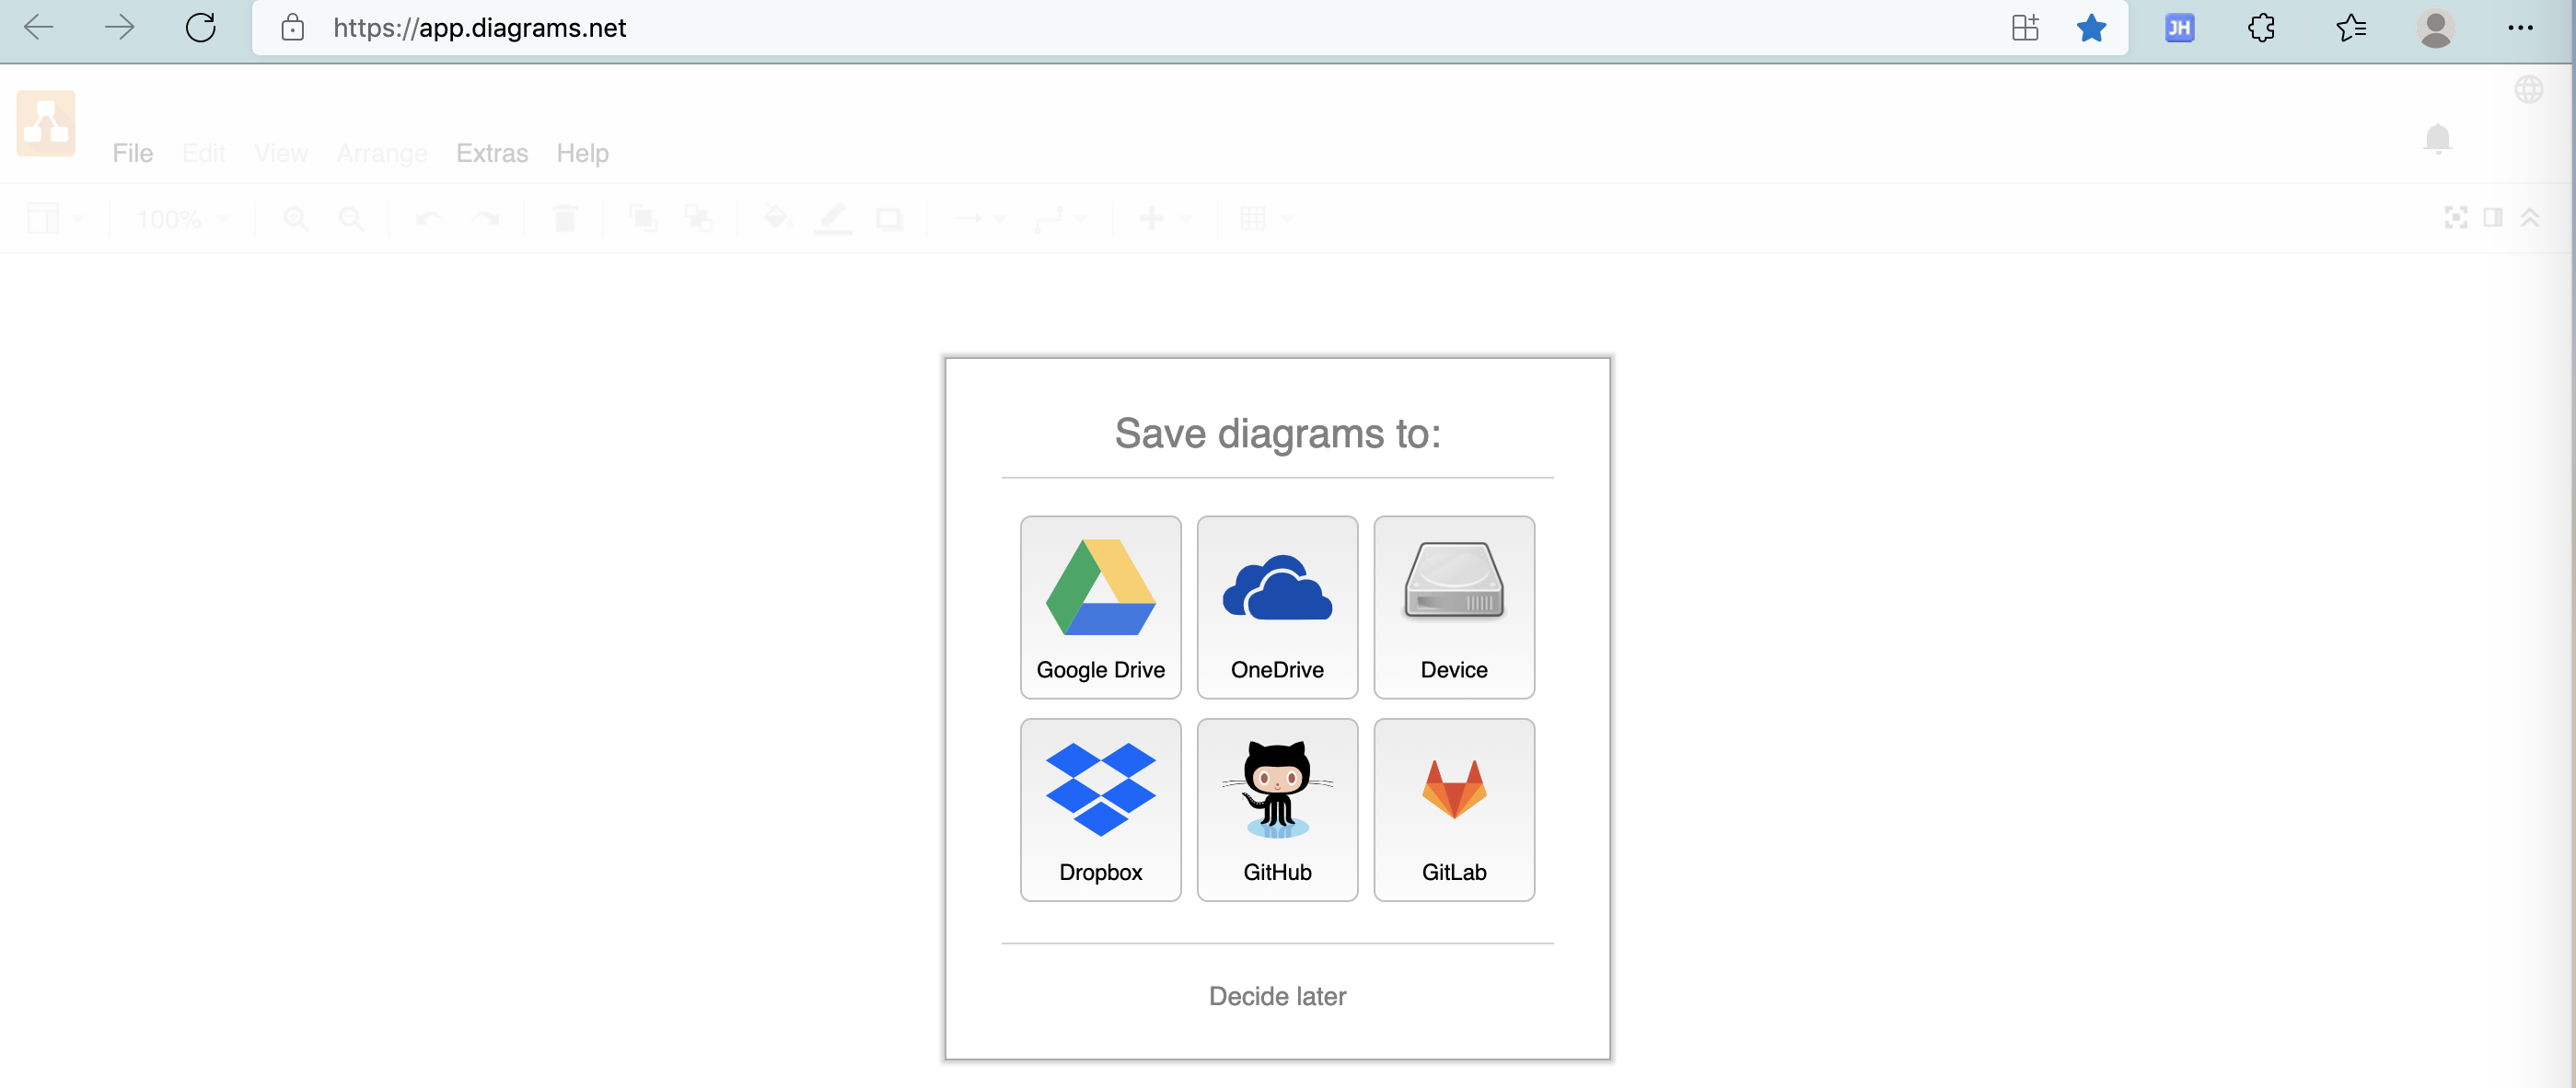2576x1088 pixels.
Task: Open the page view layout dropdown
Action: 54,218
